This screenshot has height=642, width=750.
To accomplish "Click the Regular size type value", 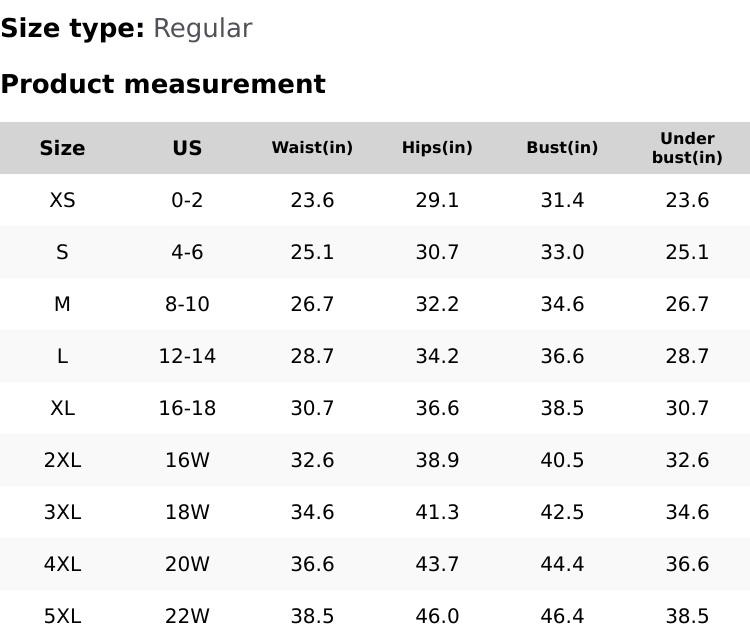I will [202, 29].
